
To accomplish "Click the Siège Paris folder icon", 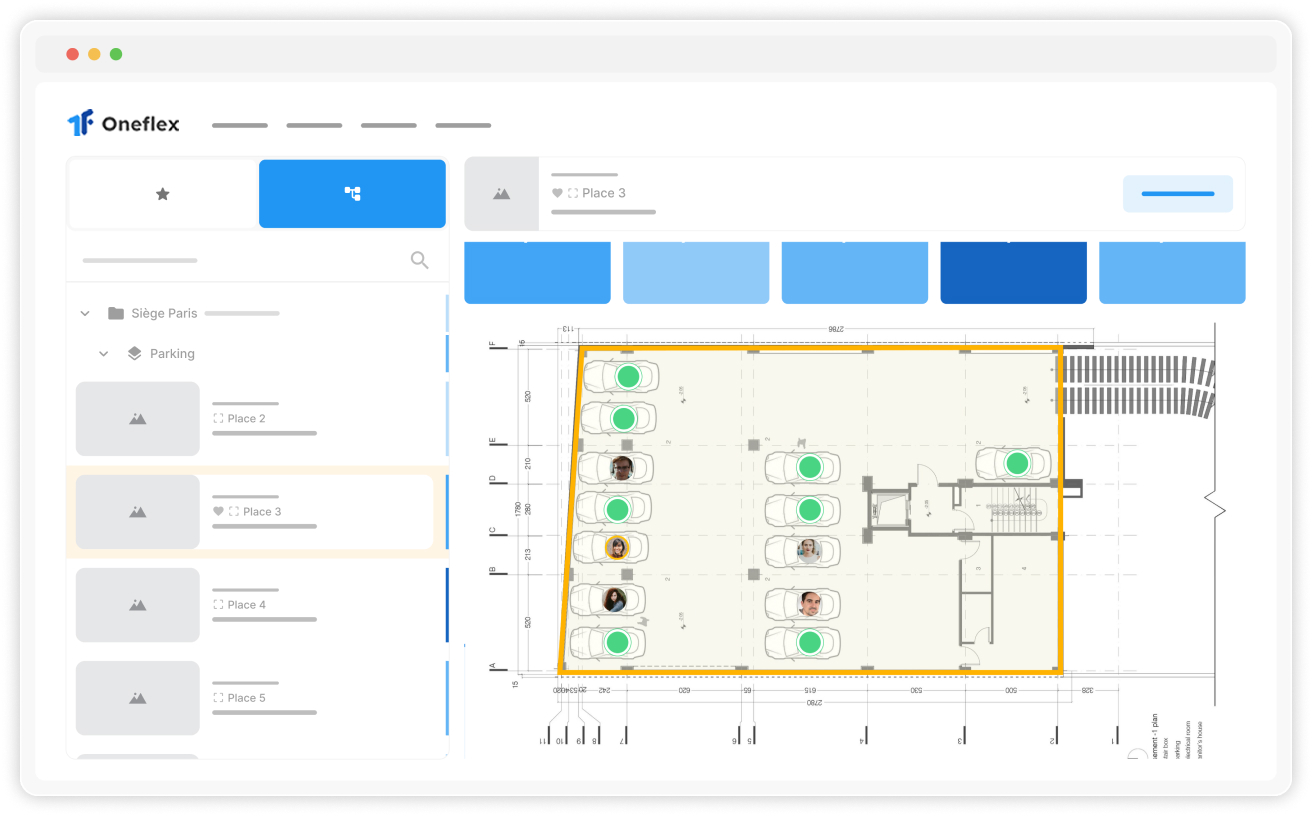I will (116, 313).
